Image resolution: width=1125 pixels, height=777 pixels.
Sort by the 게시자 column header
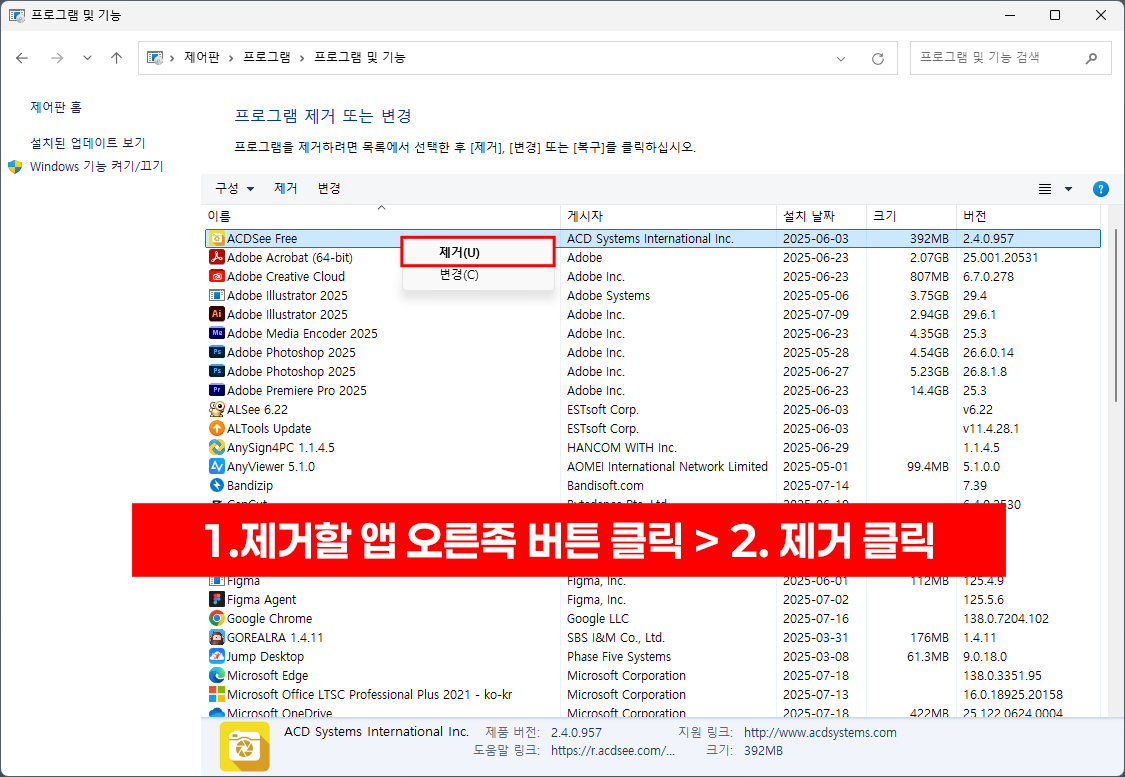(x=668, y=216)
